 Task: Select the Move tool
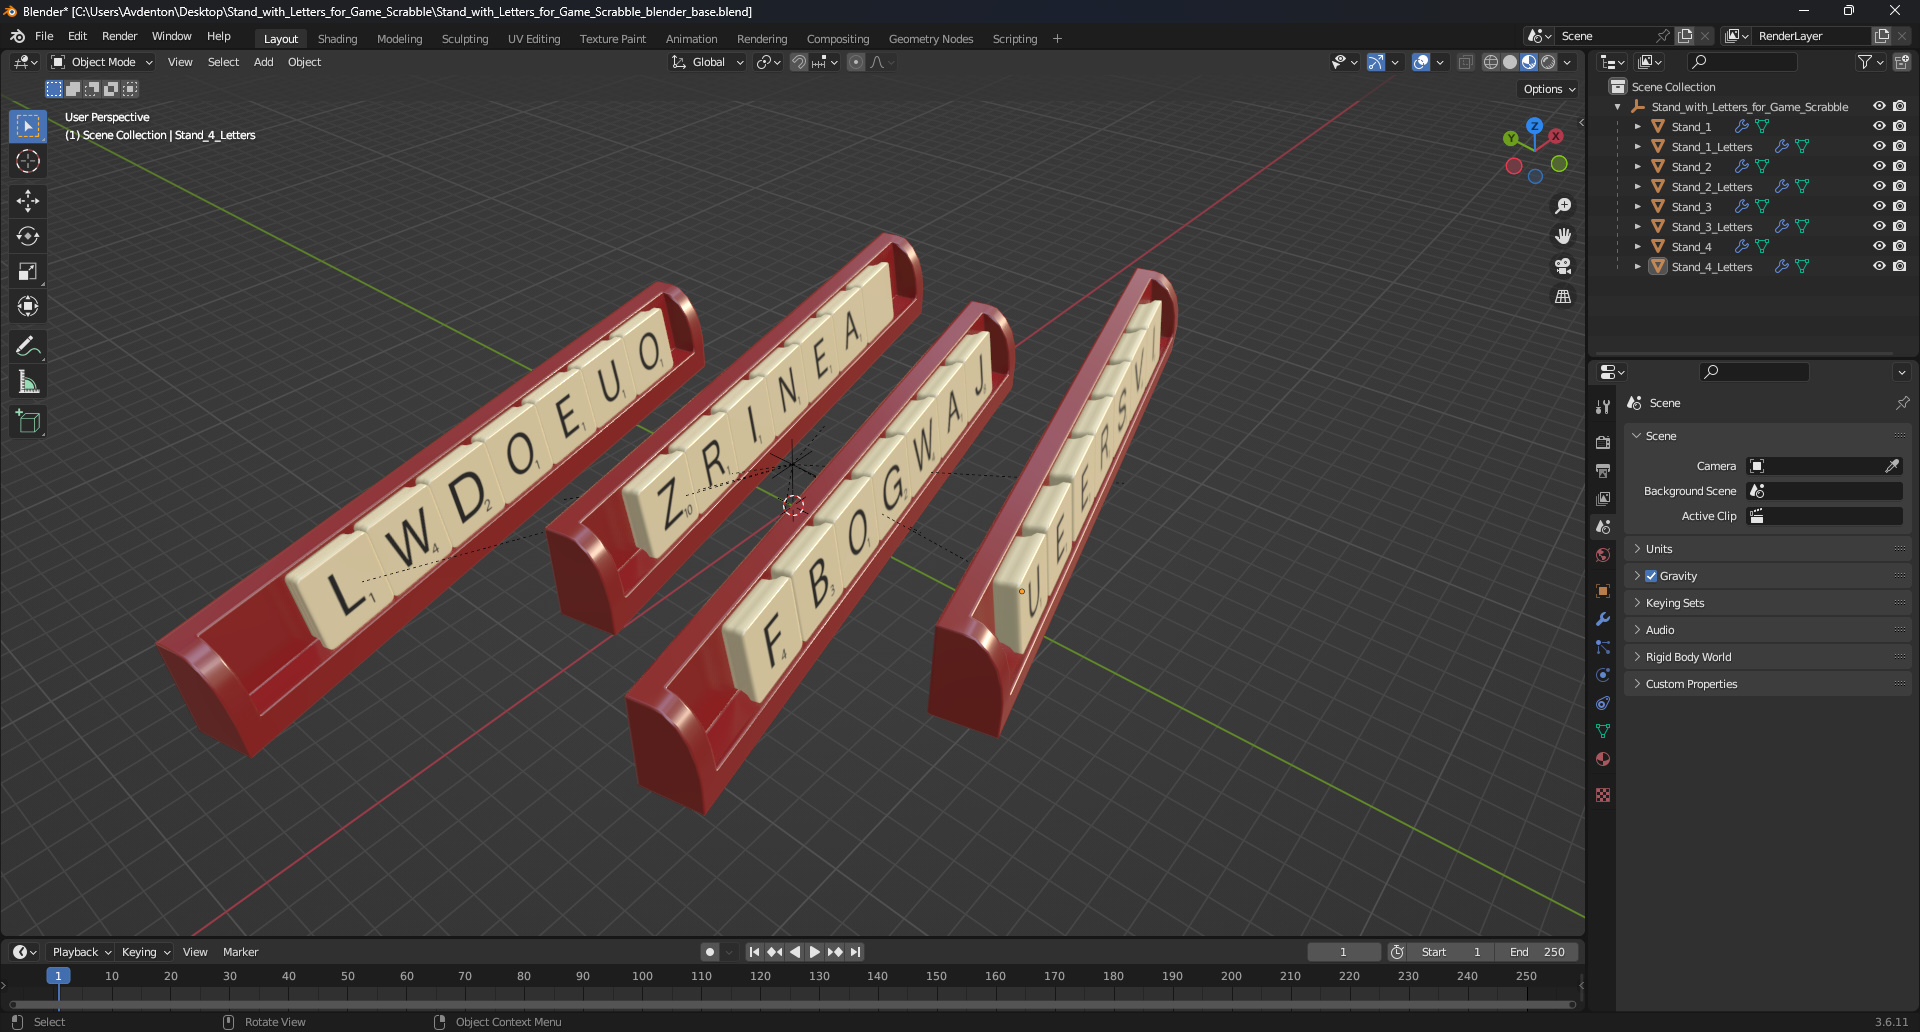pyautogui.click(x=28, y=201)
